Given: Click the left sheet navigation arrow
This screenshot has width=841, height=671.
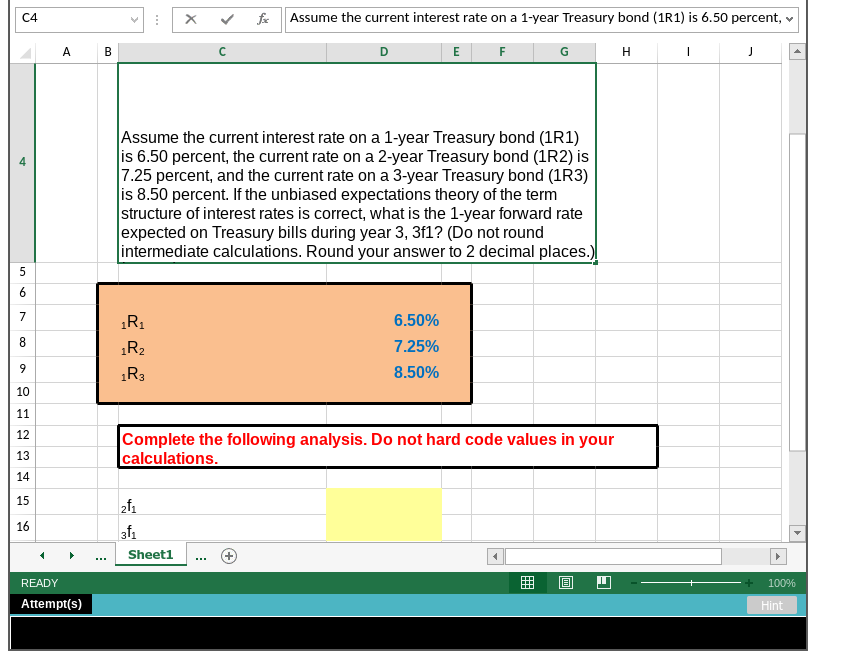Looking at the screenshot, I should [x=41, y=554].
